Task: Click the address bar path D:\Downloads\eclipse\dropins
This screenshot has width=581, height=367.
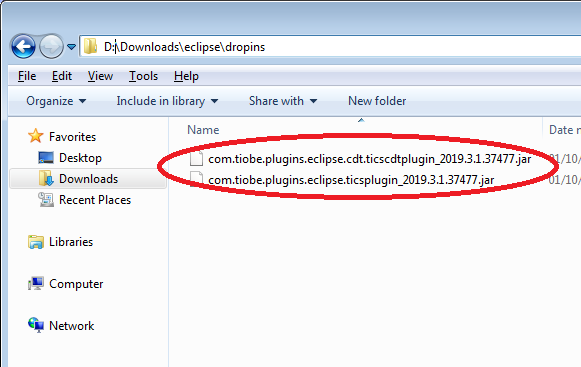Action: [x=185, y=47]
